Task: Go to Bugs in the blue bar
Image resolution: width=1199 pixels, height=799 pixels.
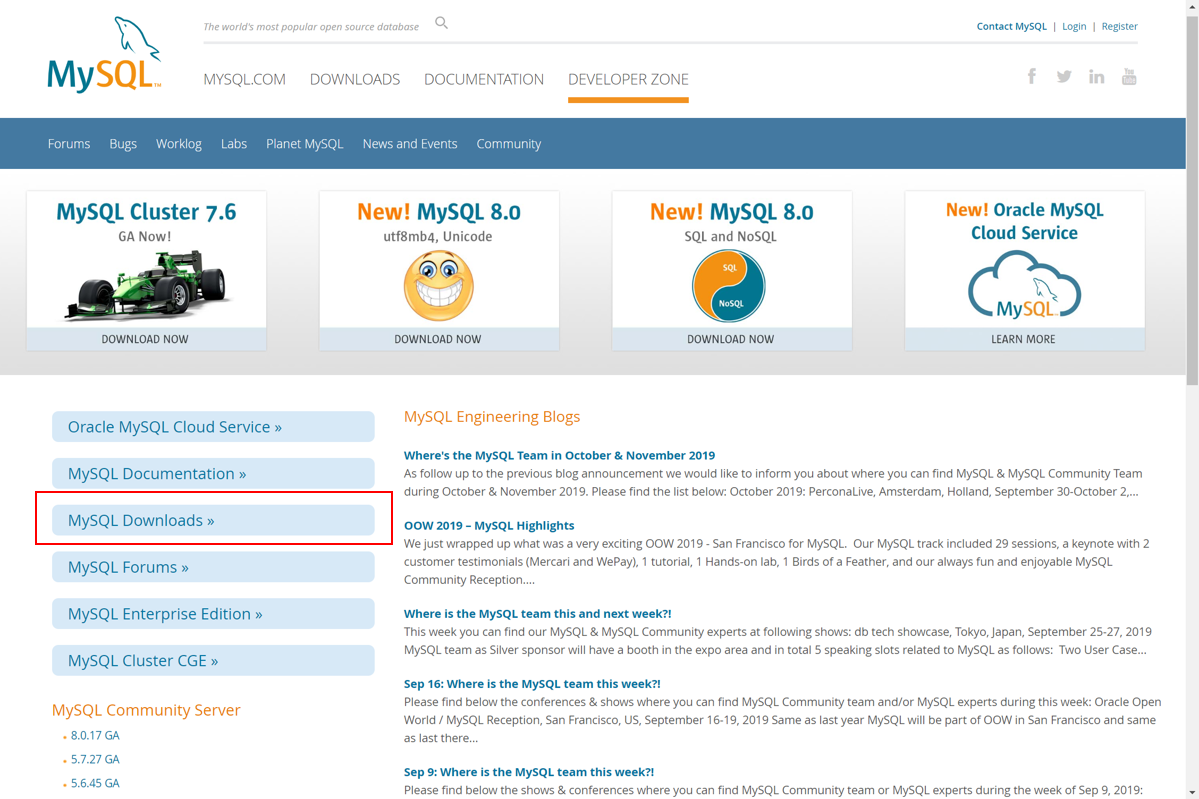Action: (x=123, y=144)
